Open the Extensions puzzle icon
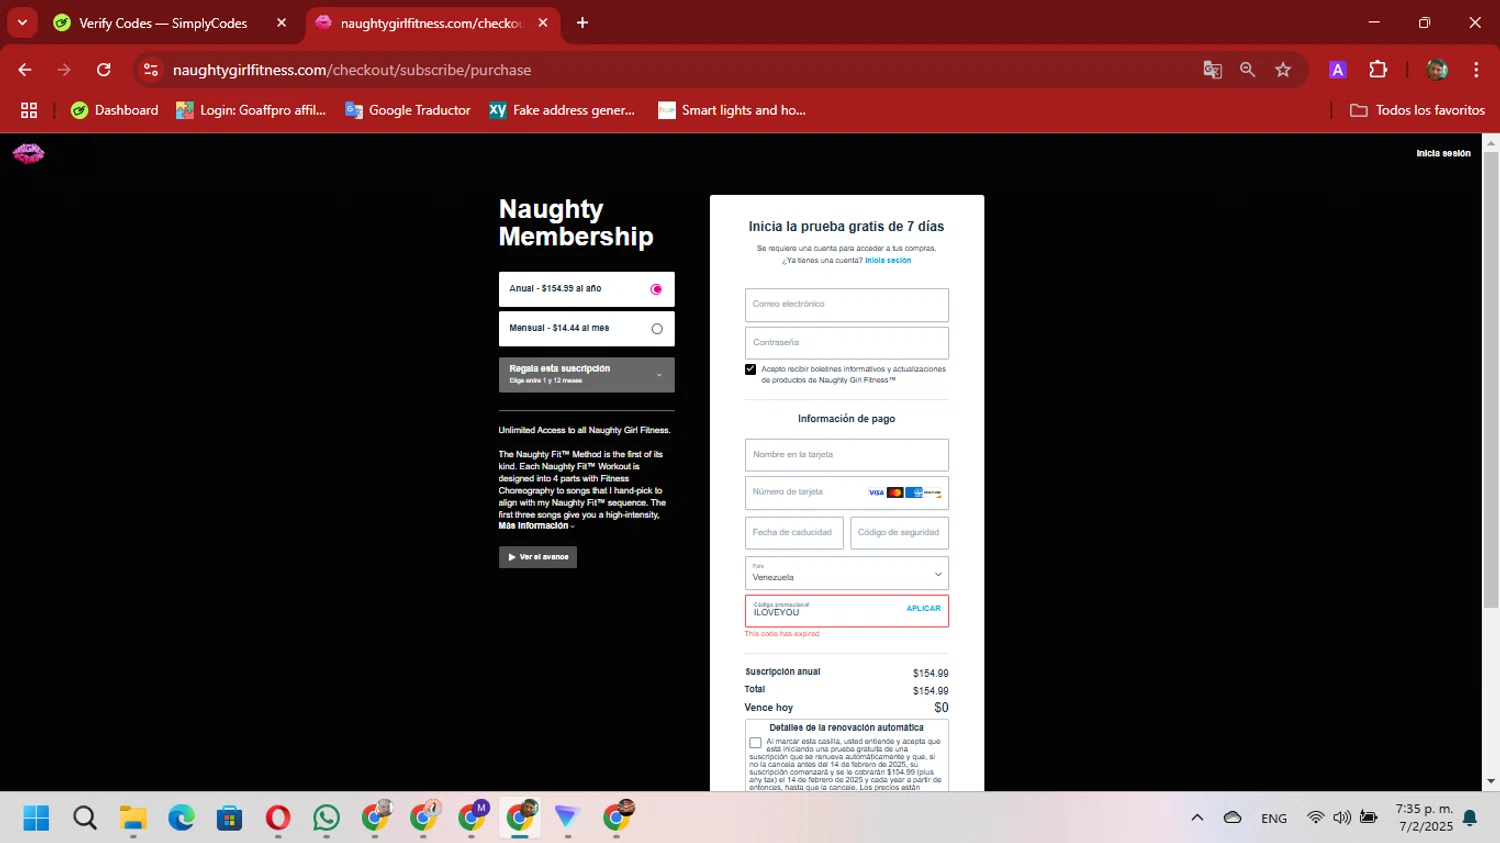Image resolution: width=1500 pixels, height=843 pixels. 1378,70
